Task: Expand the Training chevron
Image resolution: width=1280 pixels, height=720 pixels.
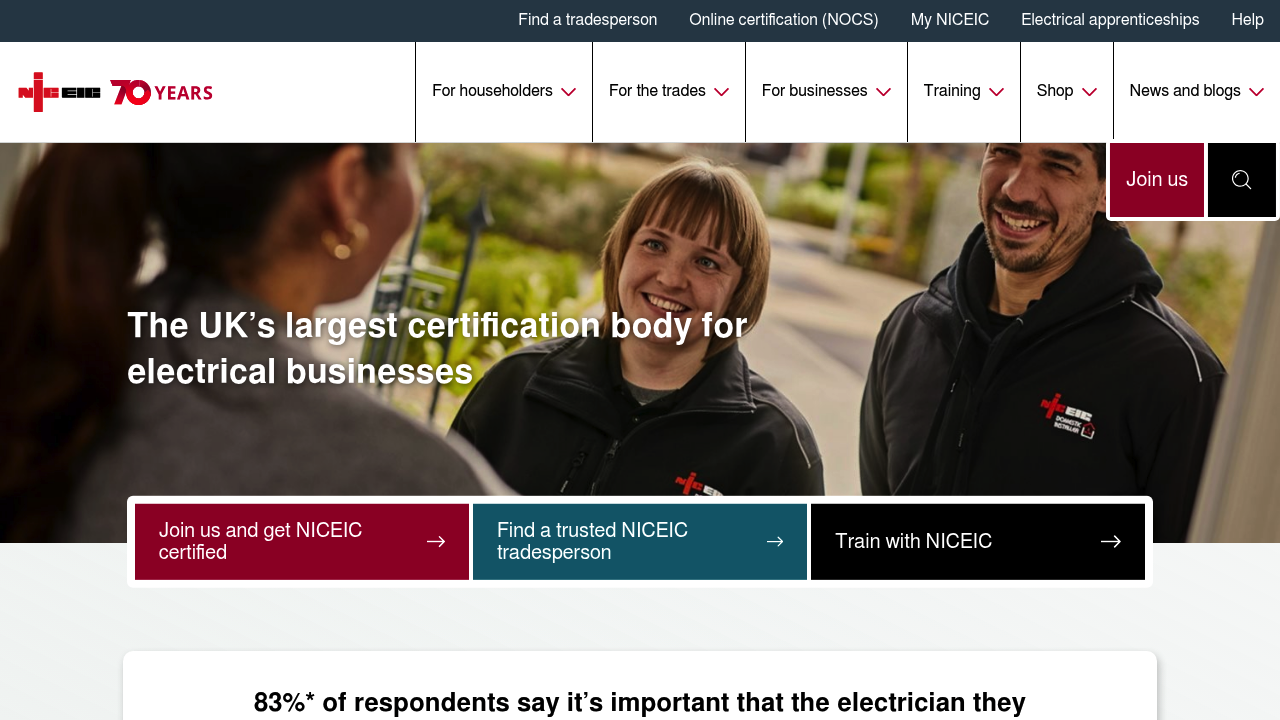Action: 997,92
